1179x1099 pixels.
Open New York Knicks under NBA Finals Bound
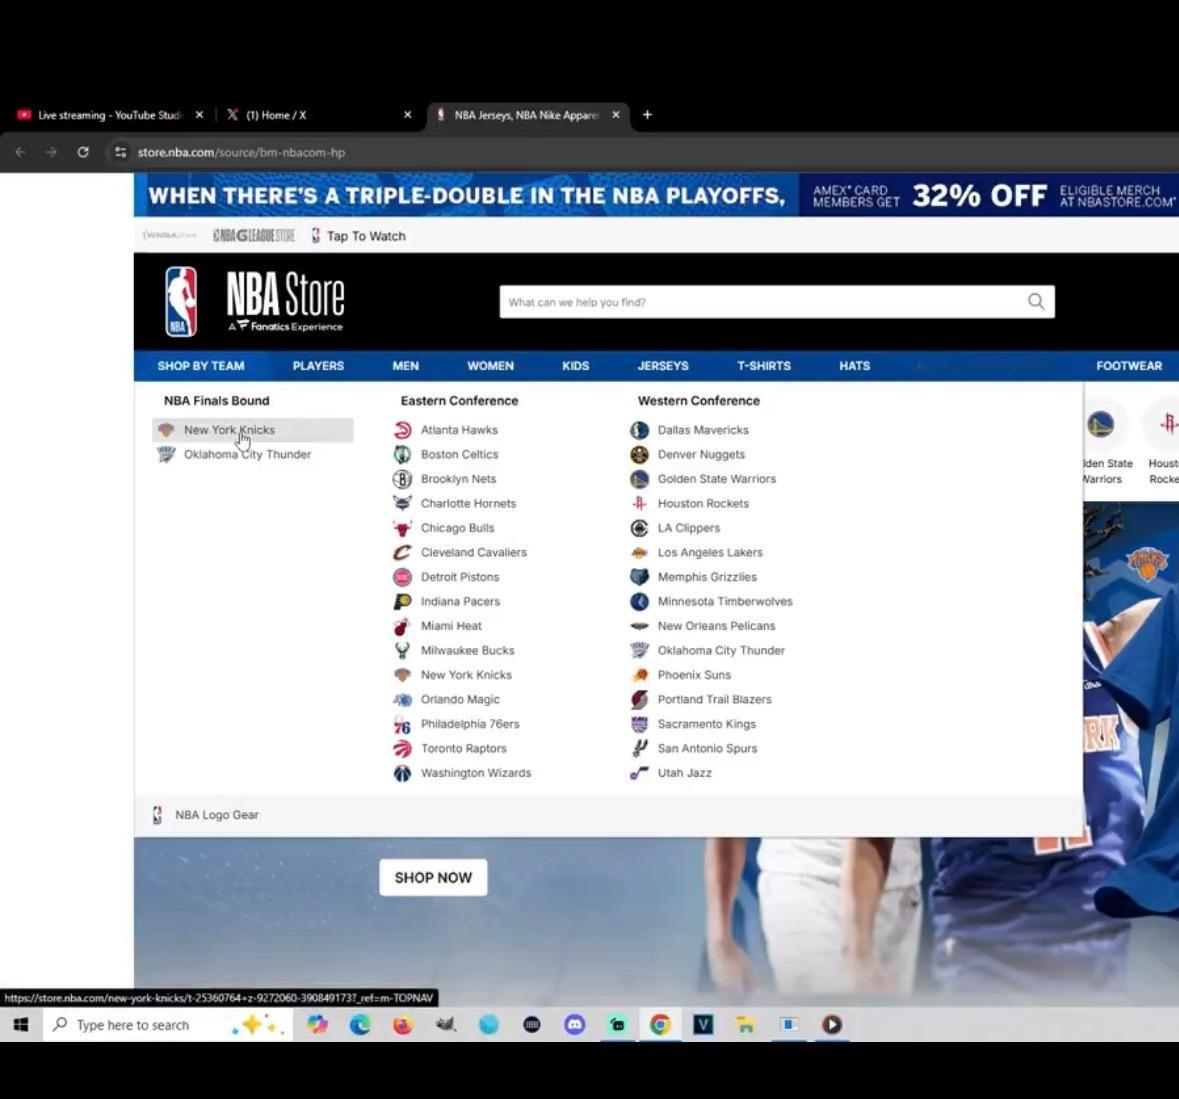(x=253, y=430)
